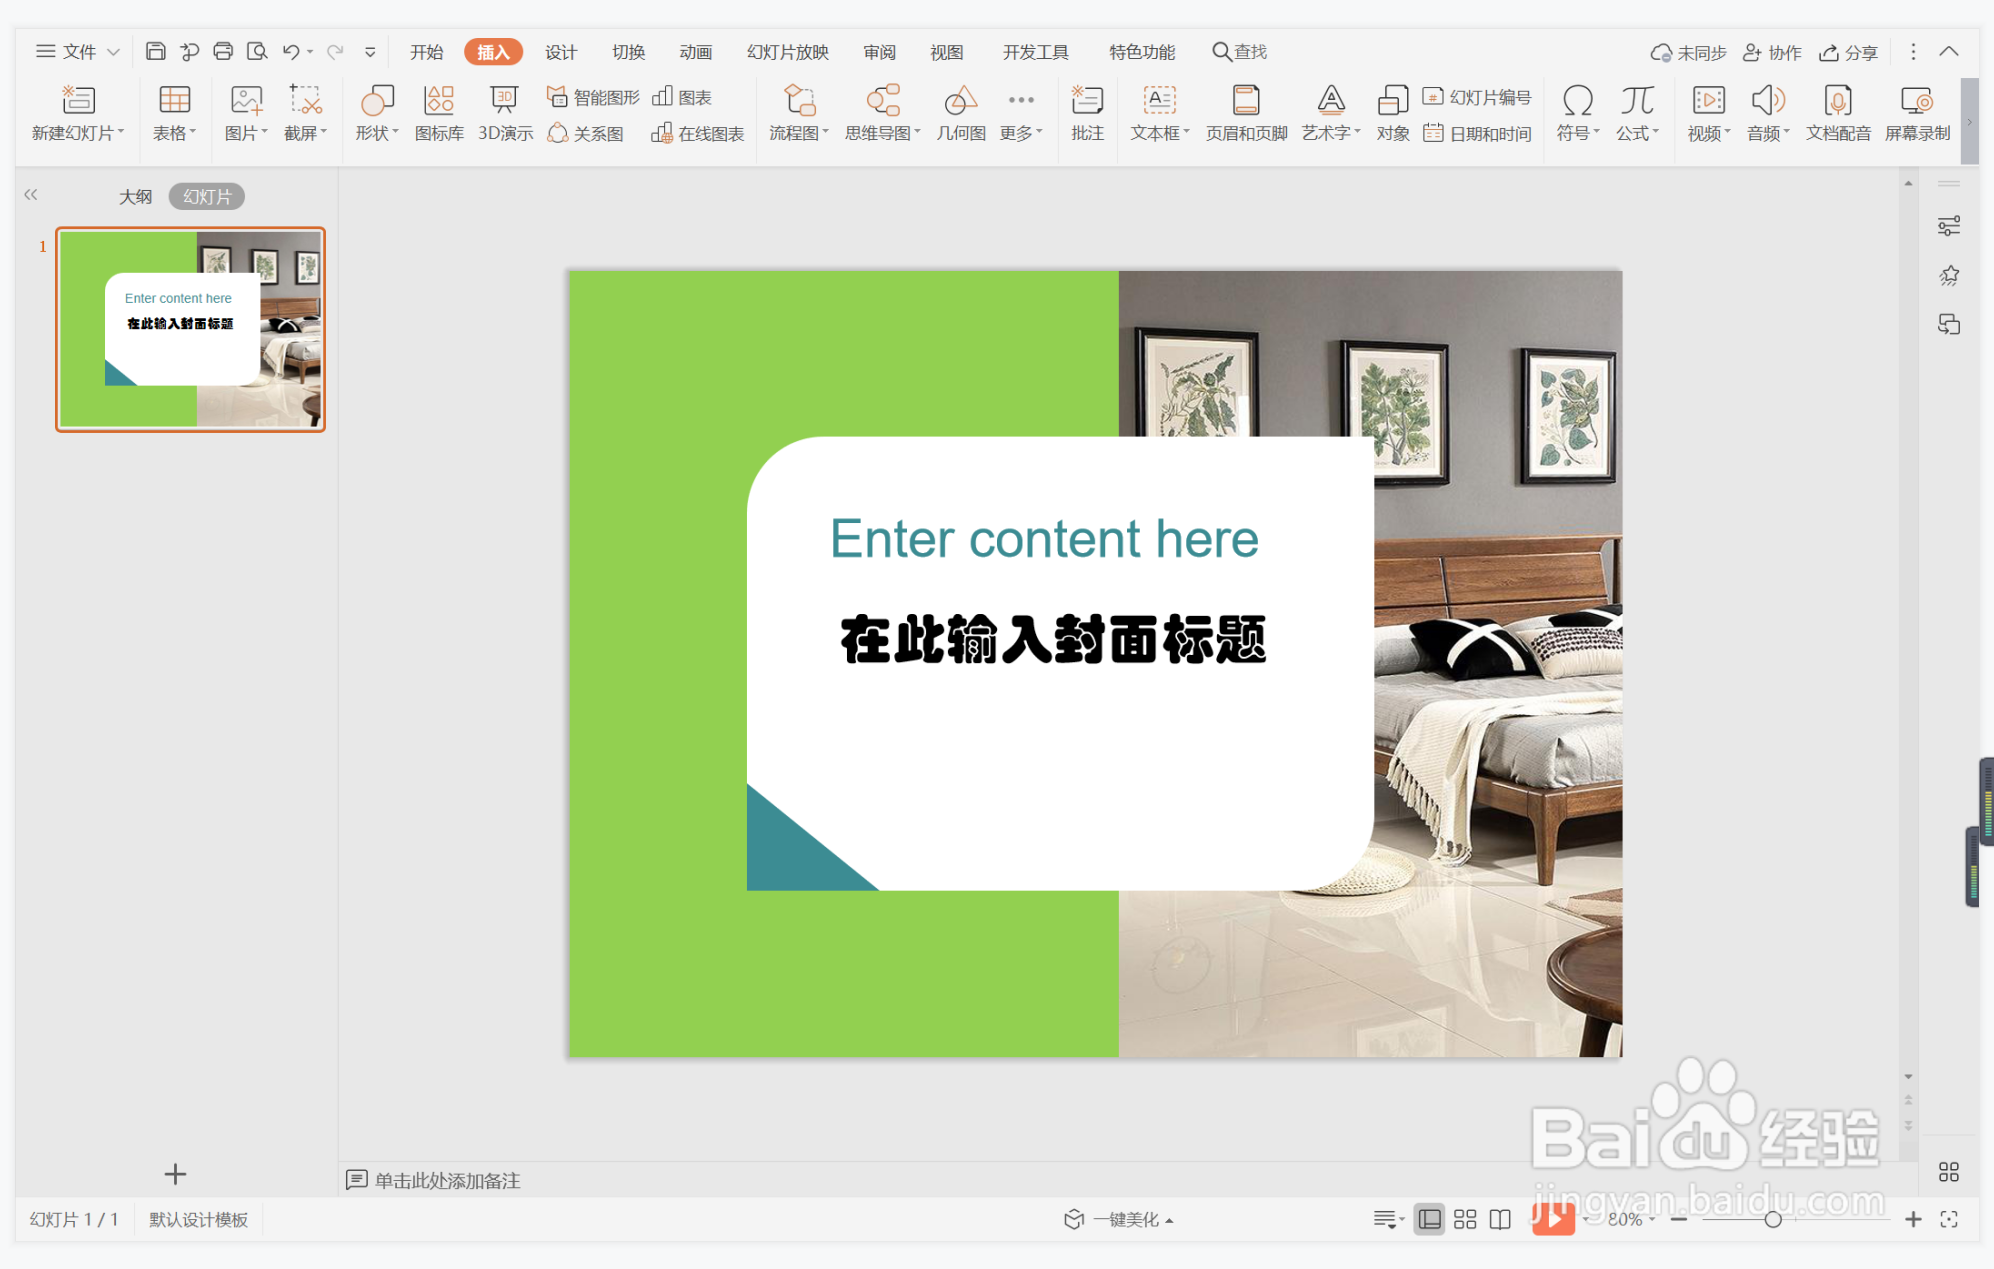Zoom out with the minus button

click(x=1679, y=1219)
